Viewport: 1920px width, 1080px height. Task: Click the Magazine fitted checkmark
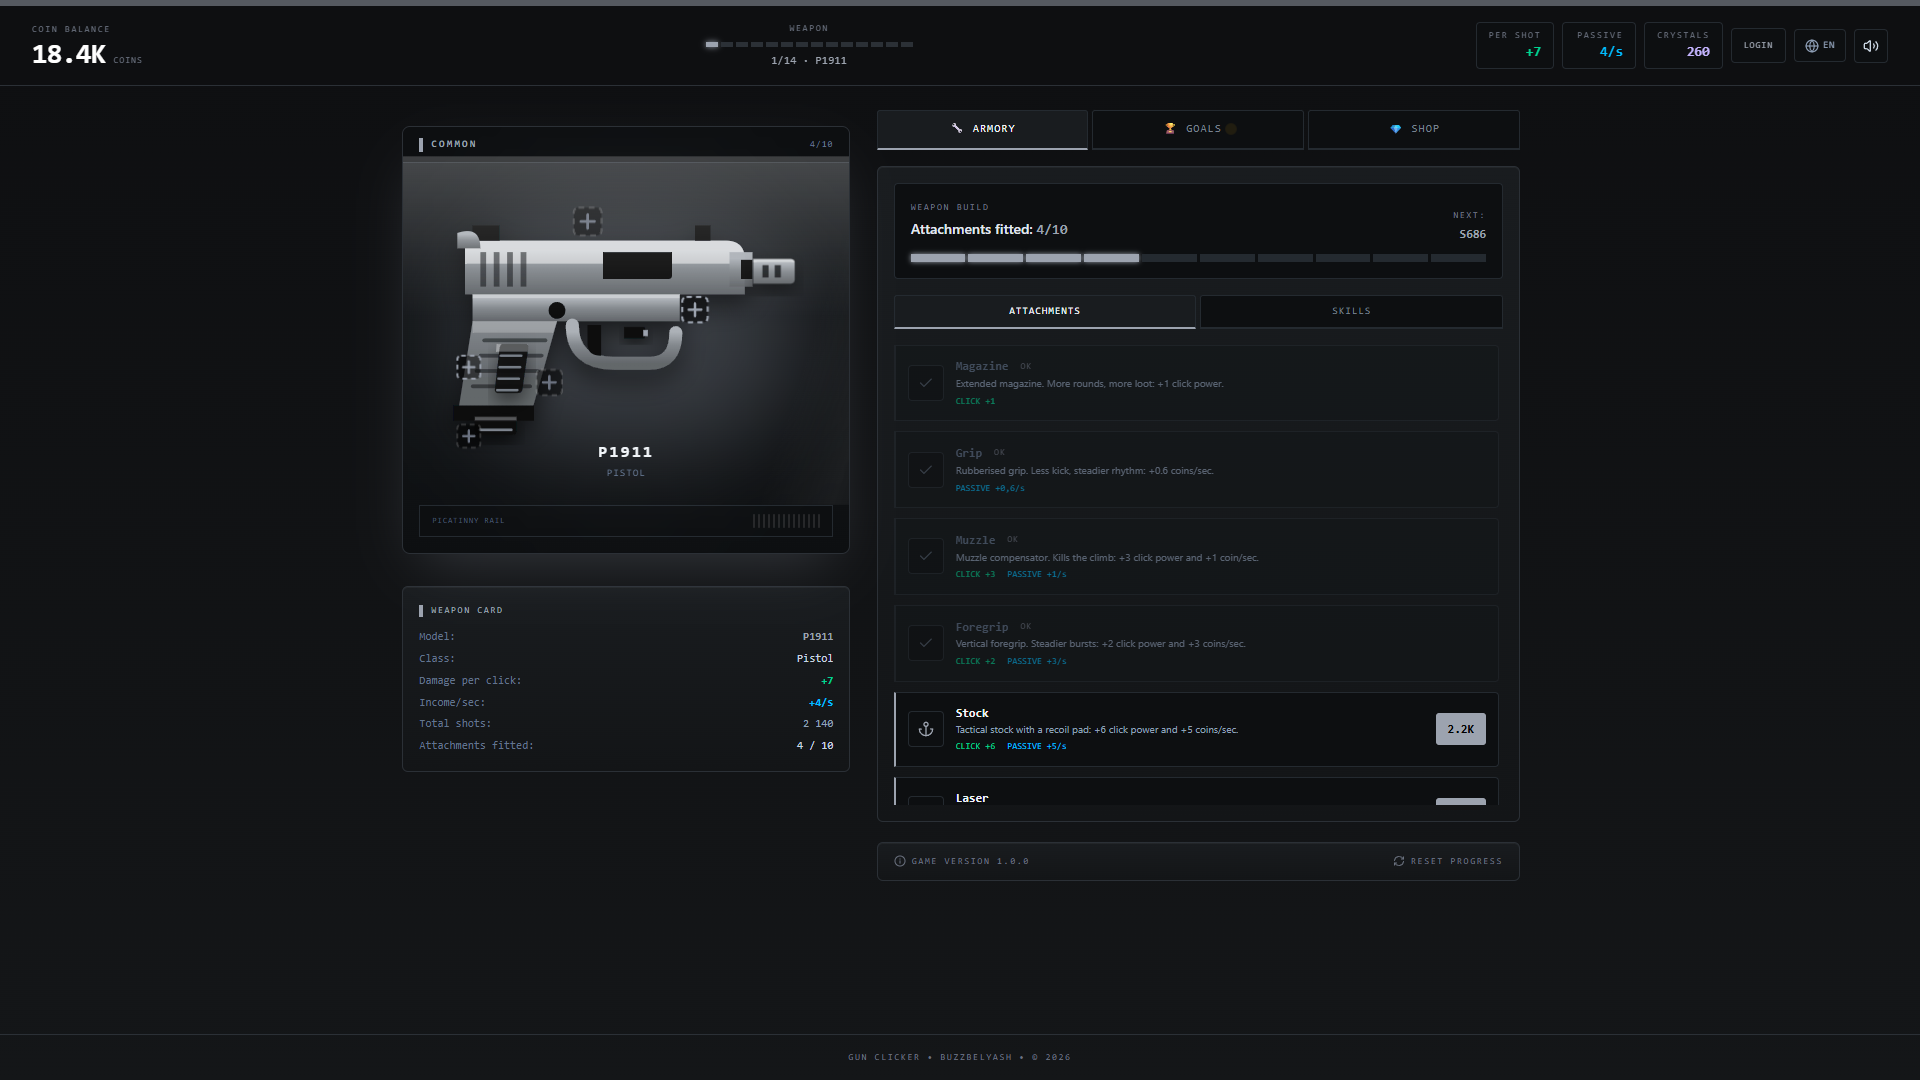[926, 383]
